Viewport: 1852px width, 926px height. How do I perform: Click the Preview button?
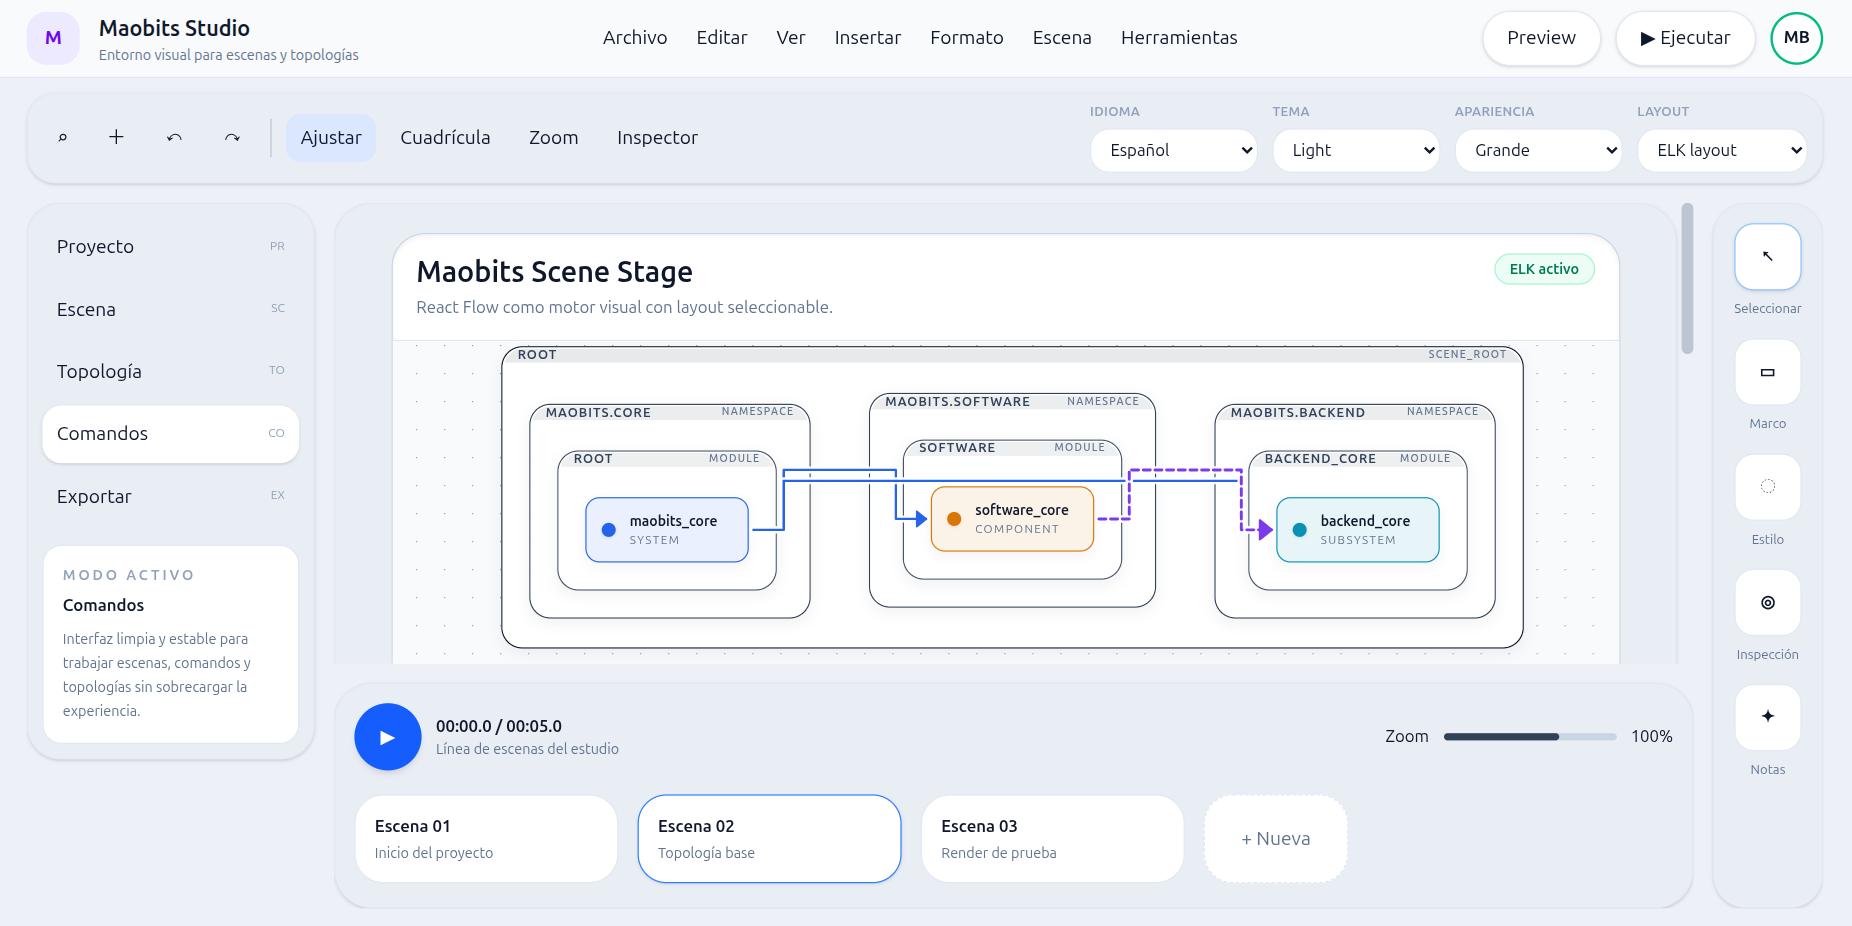(1540, 38)
